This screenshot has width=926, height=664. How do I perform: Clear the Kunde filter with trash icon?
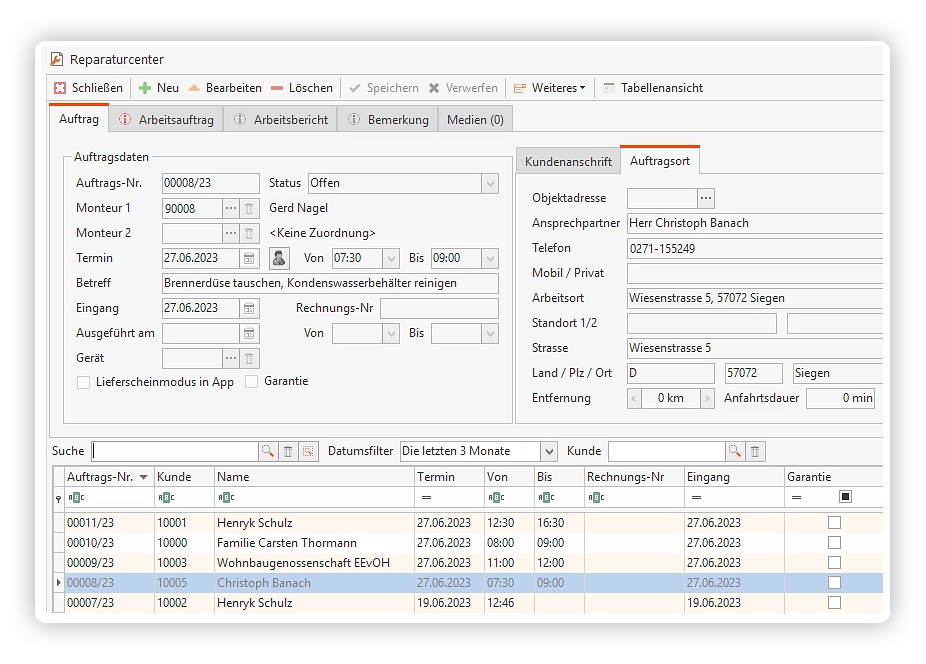pos(756,452)
